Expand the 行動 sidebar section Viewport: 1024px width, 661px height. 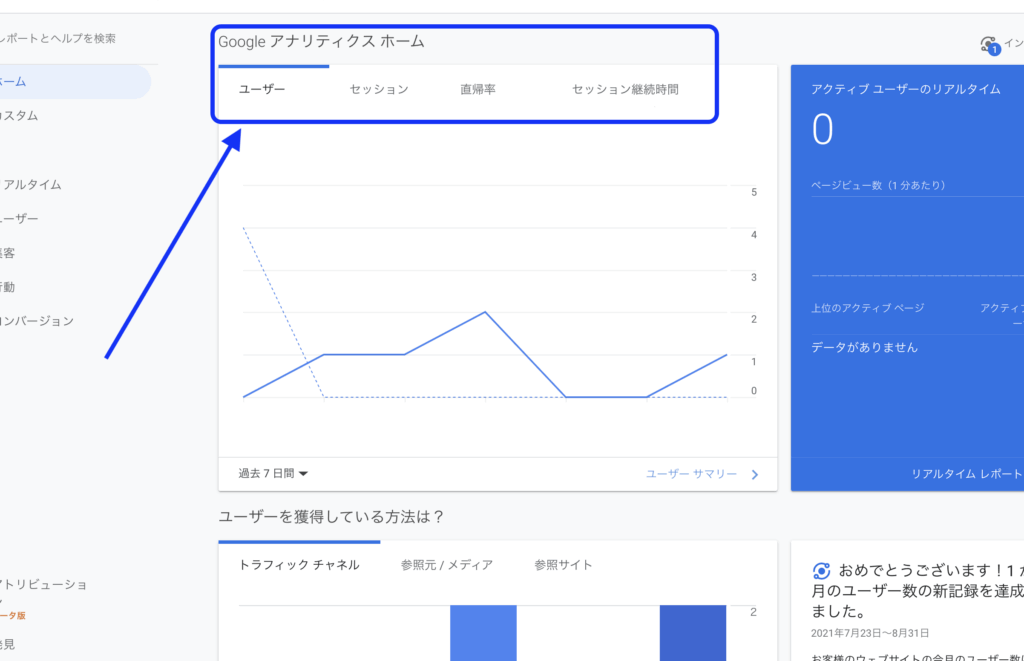pos(10,287)
